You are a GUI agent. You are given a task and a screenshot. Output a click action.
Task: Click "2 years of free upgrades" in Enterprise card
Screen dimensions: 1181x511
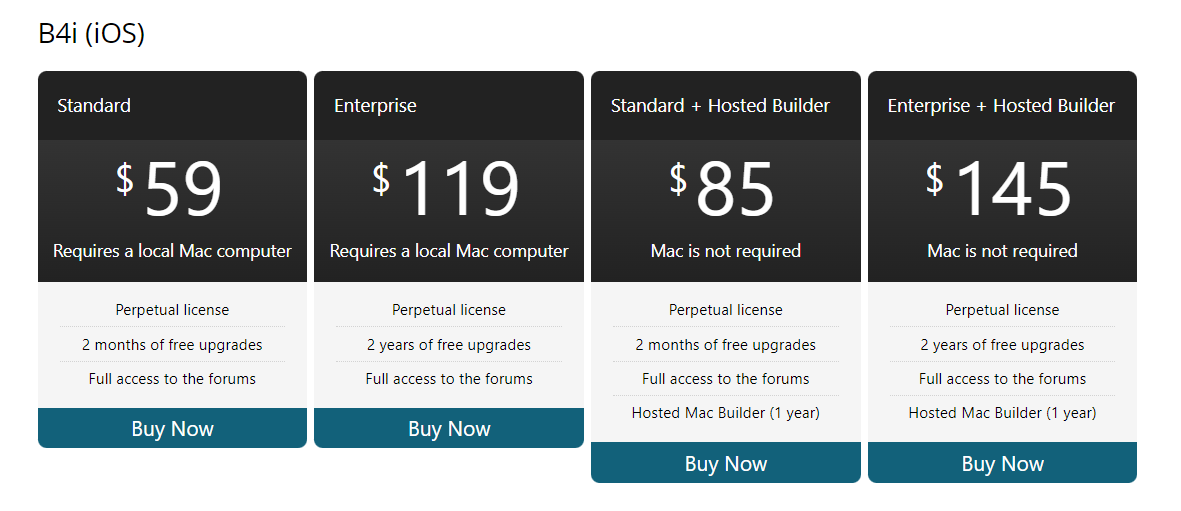[x=449, y=345]
